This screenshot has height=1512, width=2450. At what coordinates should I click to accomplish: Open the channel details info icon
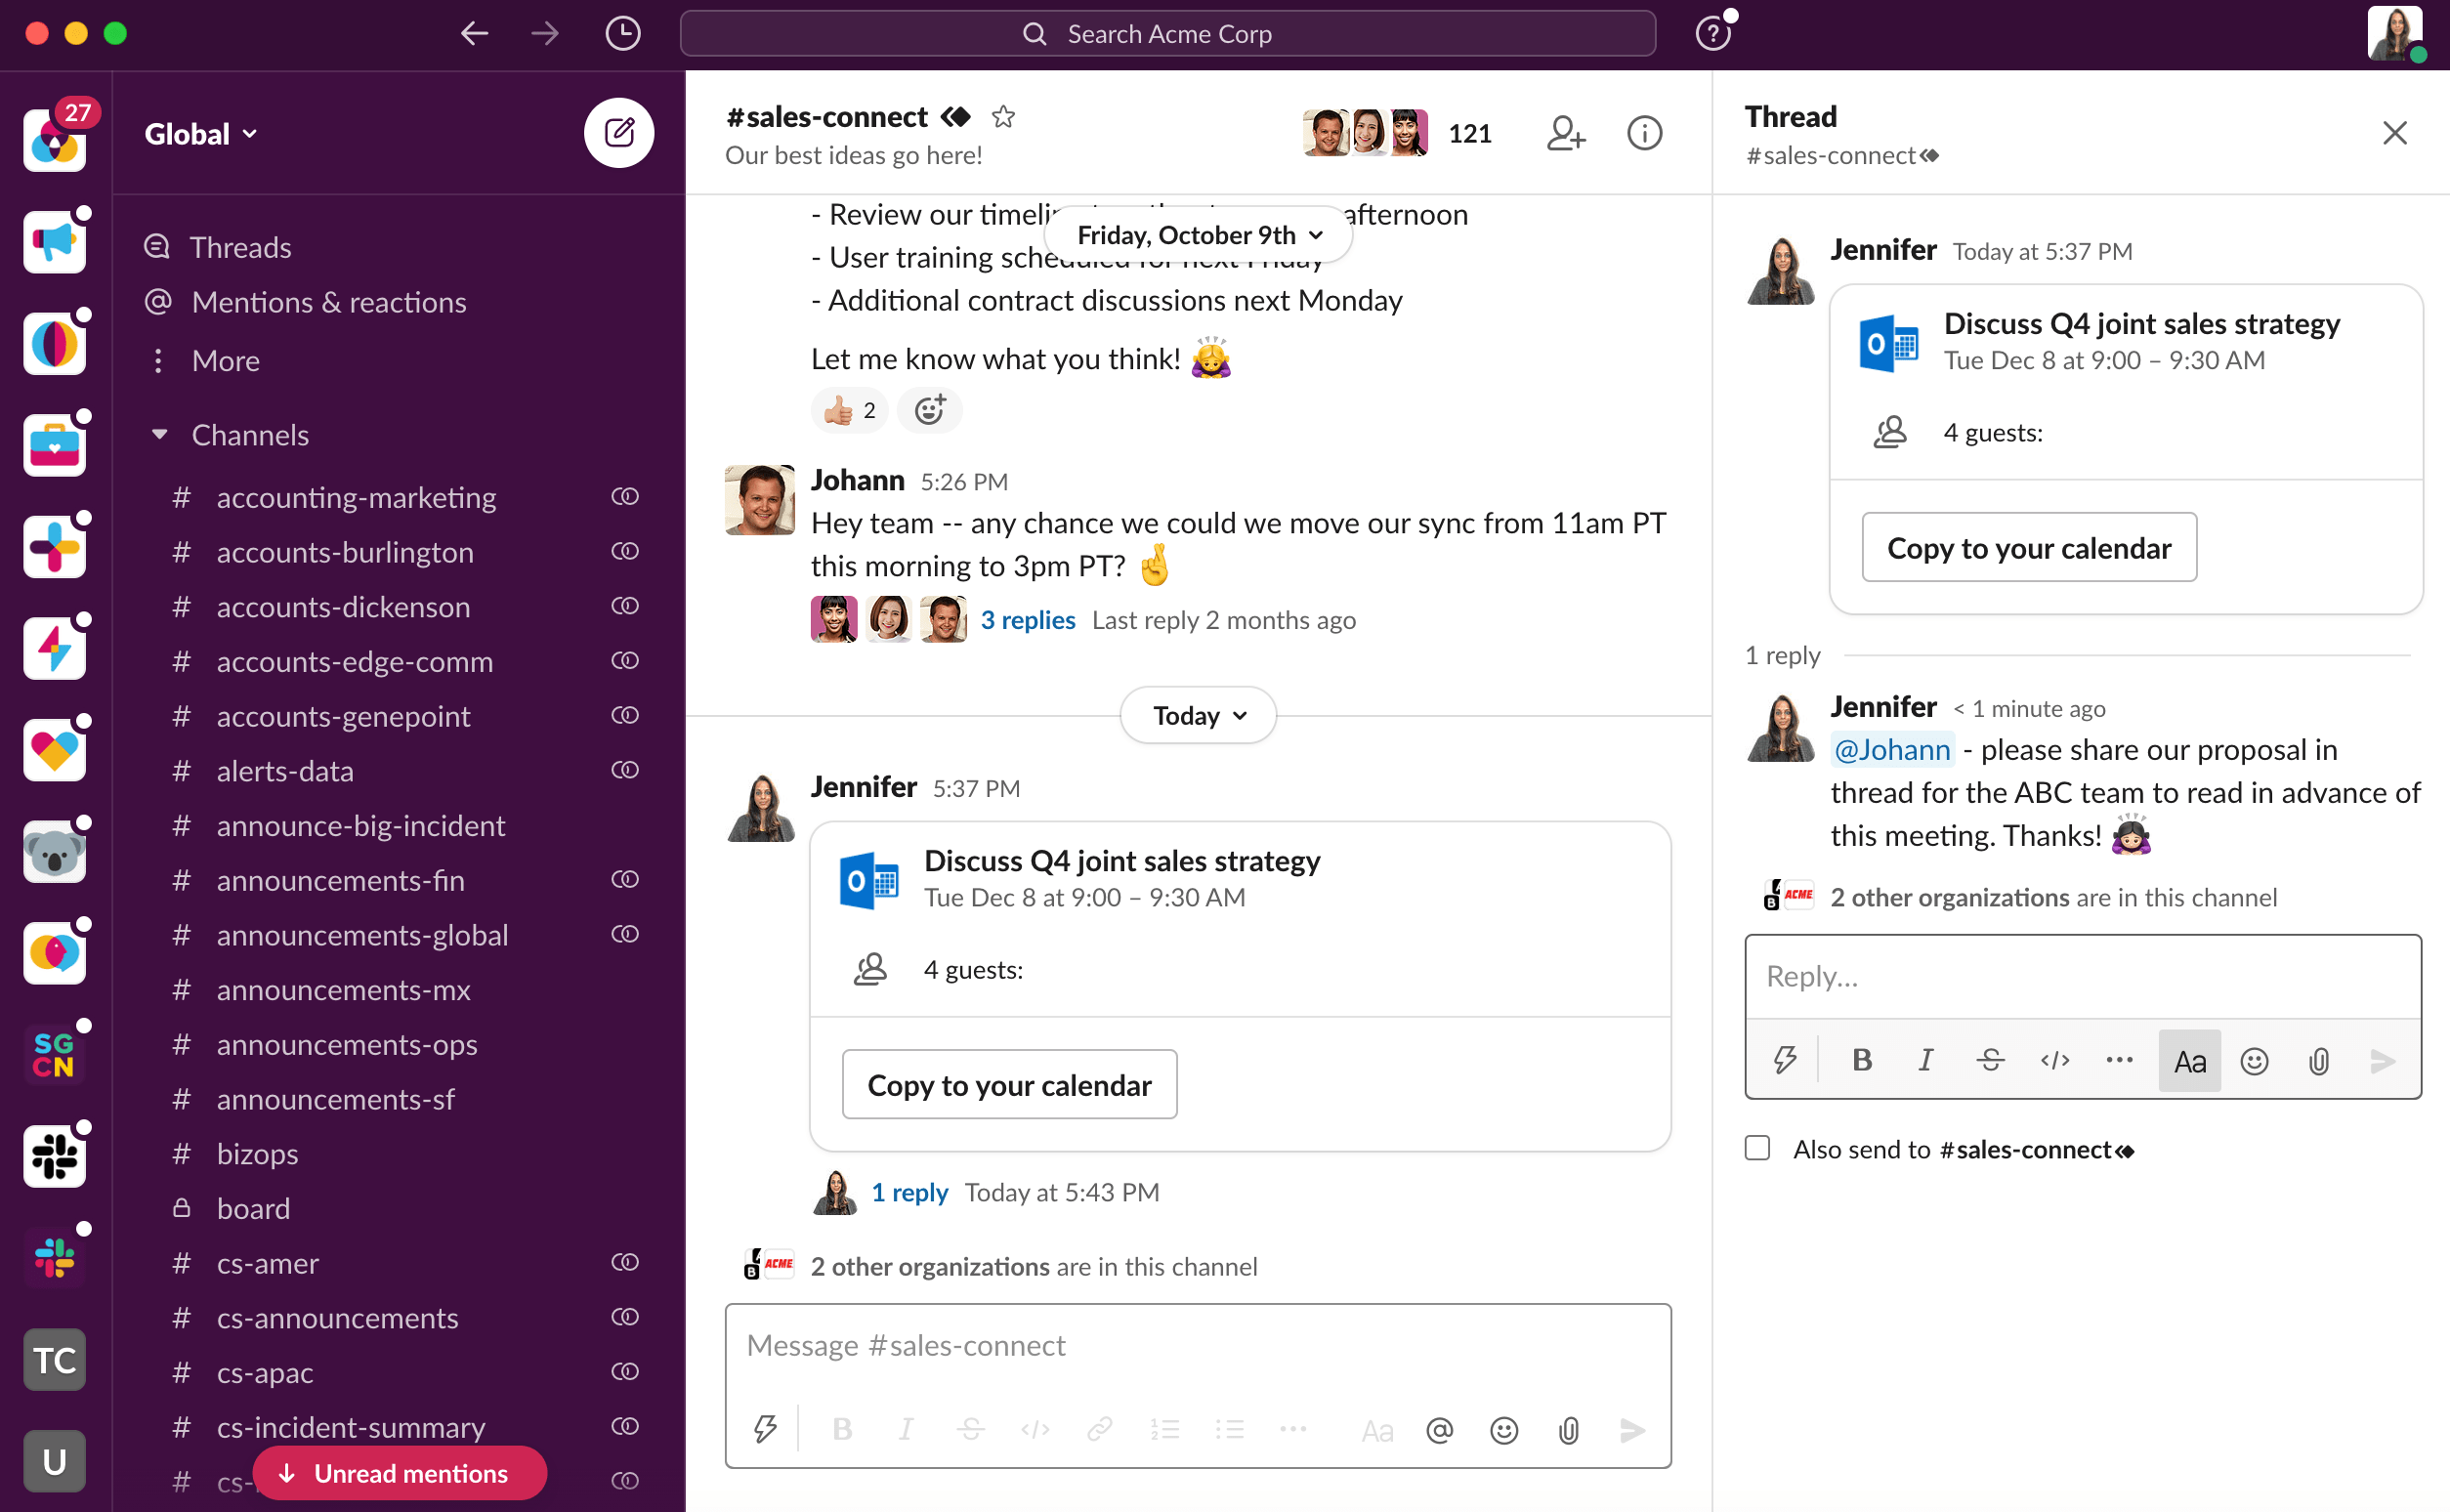[x=1644, y=132]
